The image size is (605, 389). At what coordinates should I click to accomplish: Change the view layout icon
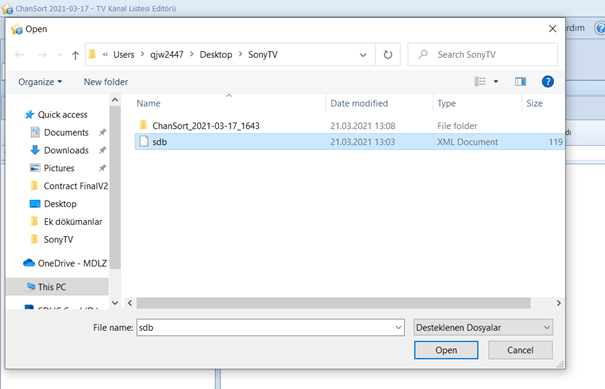pyautogui.click(x=480, y=81)
